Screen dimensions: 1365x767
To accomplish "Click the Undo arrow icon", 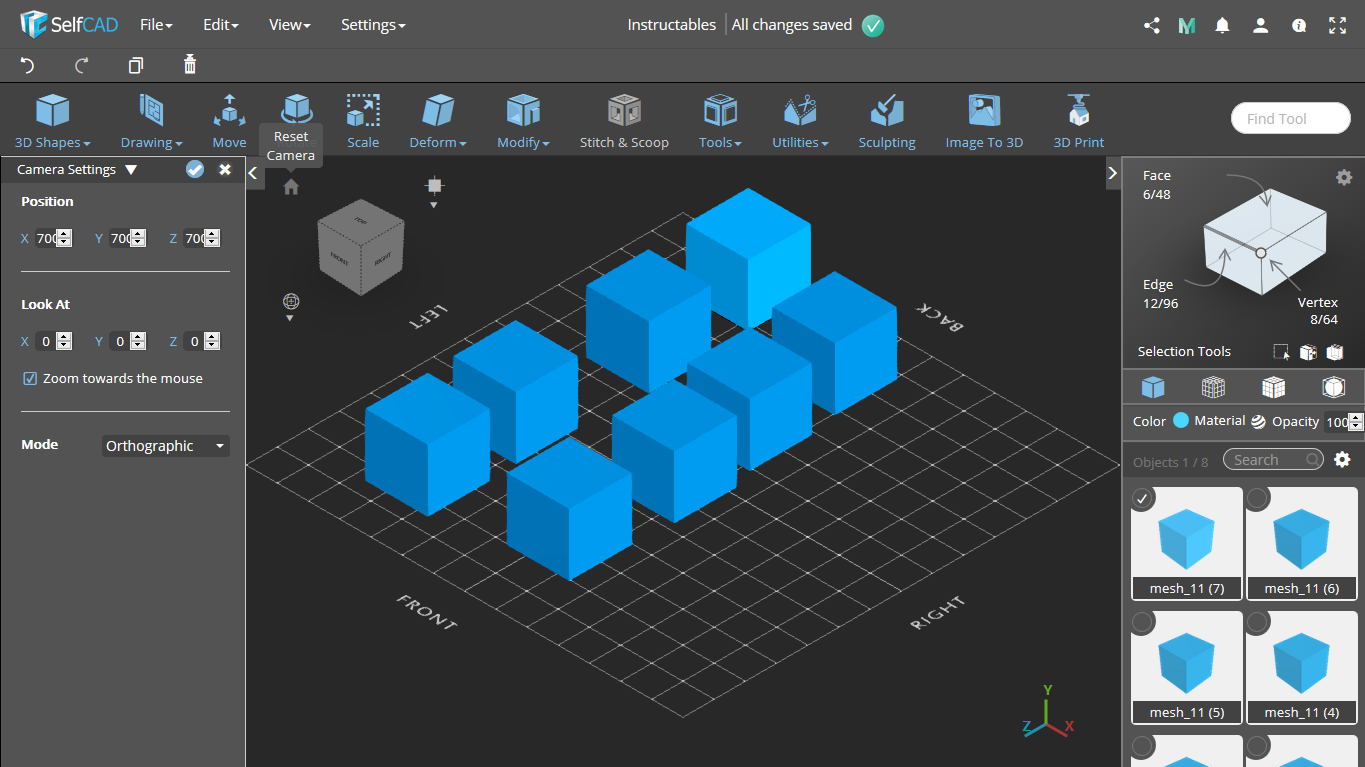I will (x=27, y=65).
